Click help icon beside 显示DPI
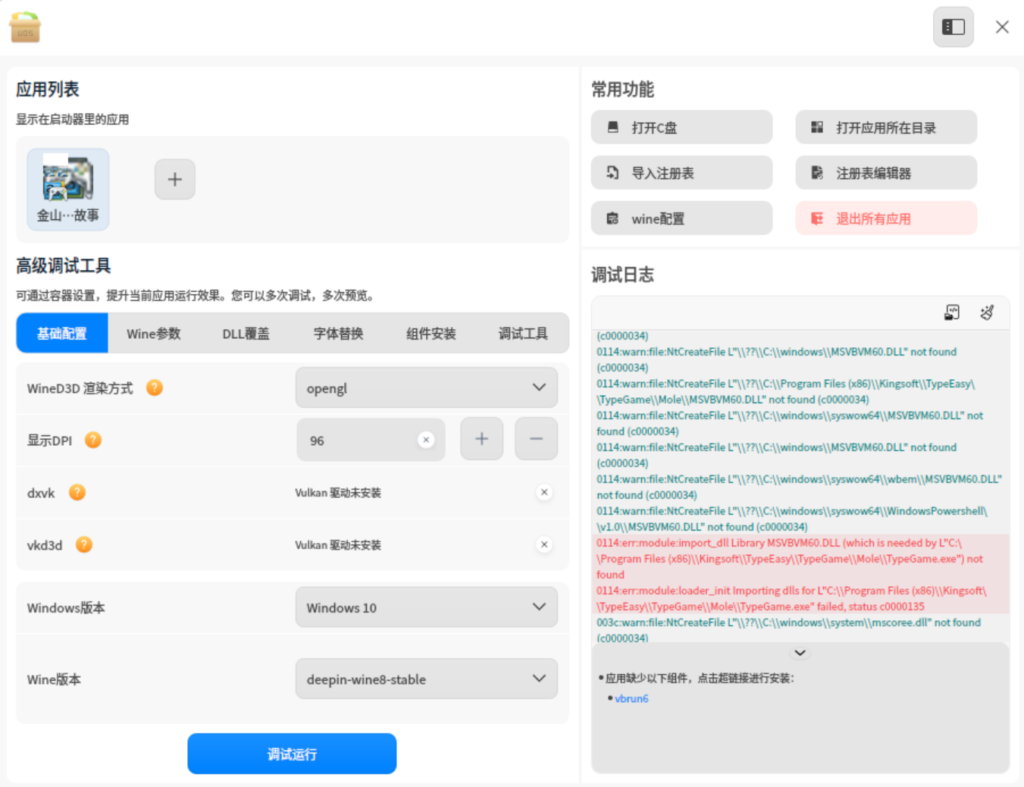Screen dimensions: 1024x787 pyautogui.click(x=93, y=439)
